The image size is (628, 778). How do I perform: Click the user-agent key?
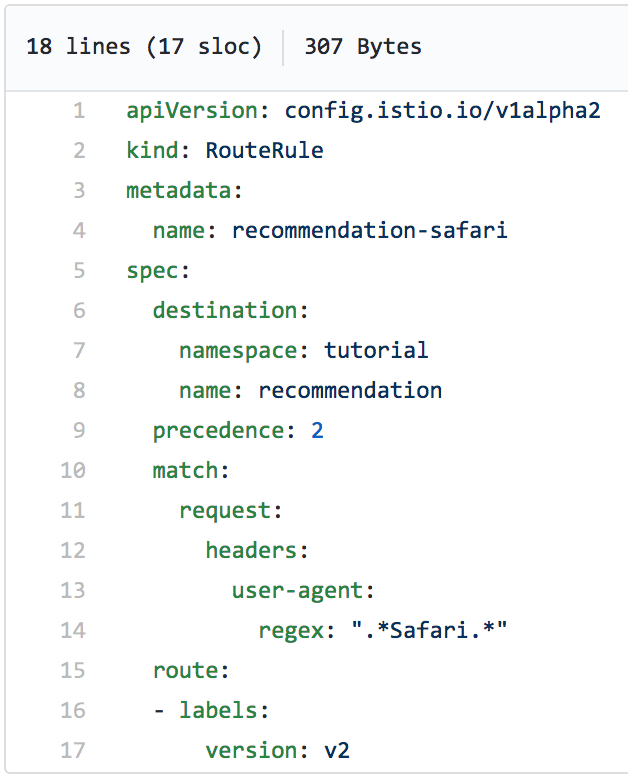pos(300,590)
